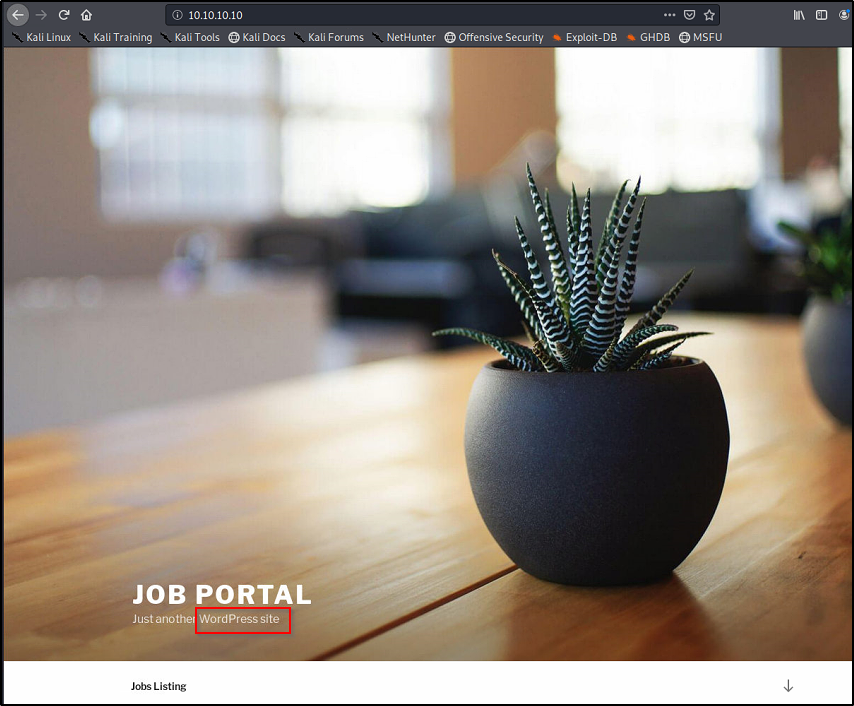Open the Kali Docs bookmark
This screenshot has width=854, height=706.
click(x=257, y=37)
